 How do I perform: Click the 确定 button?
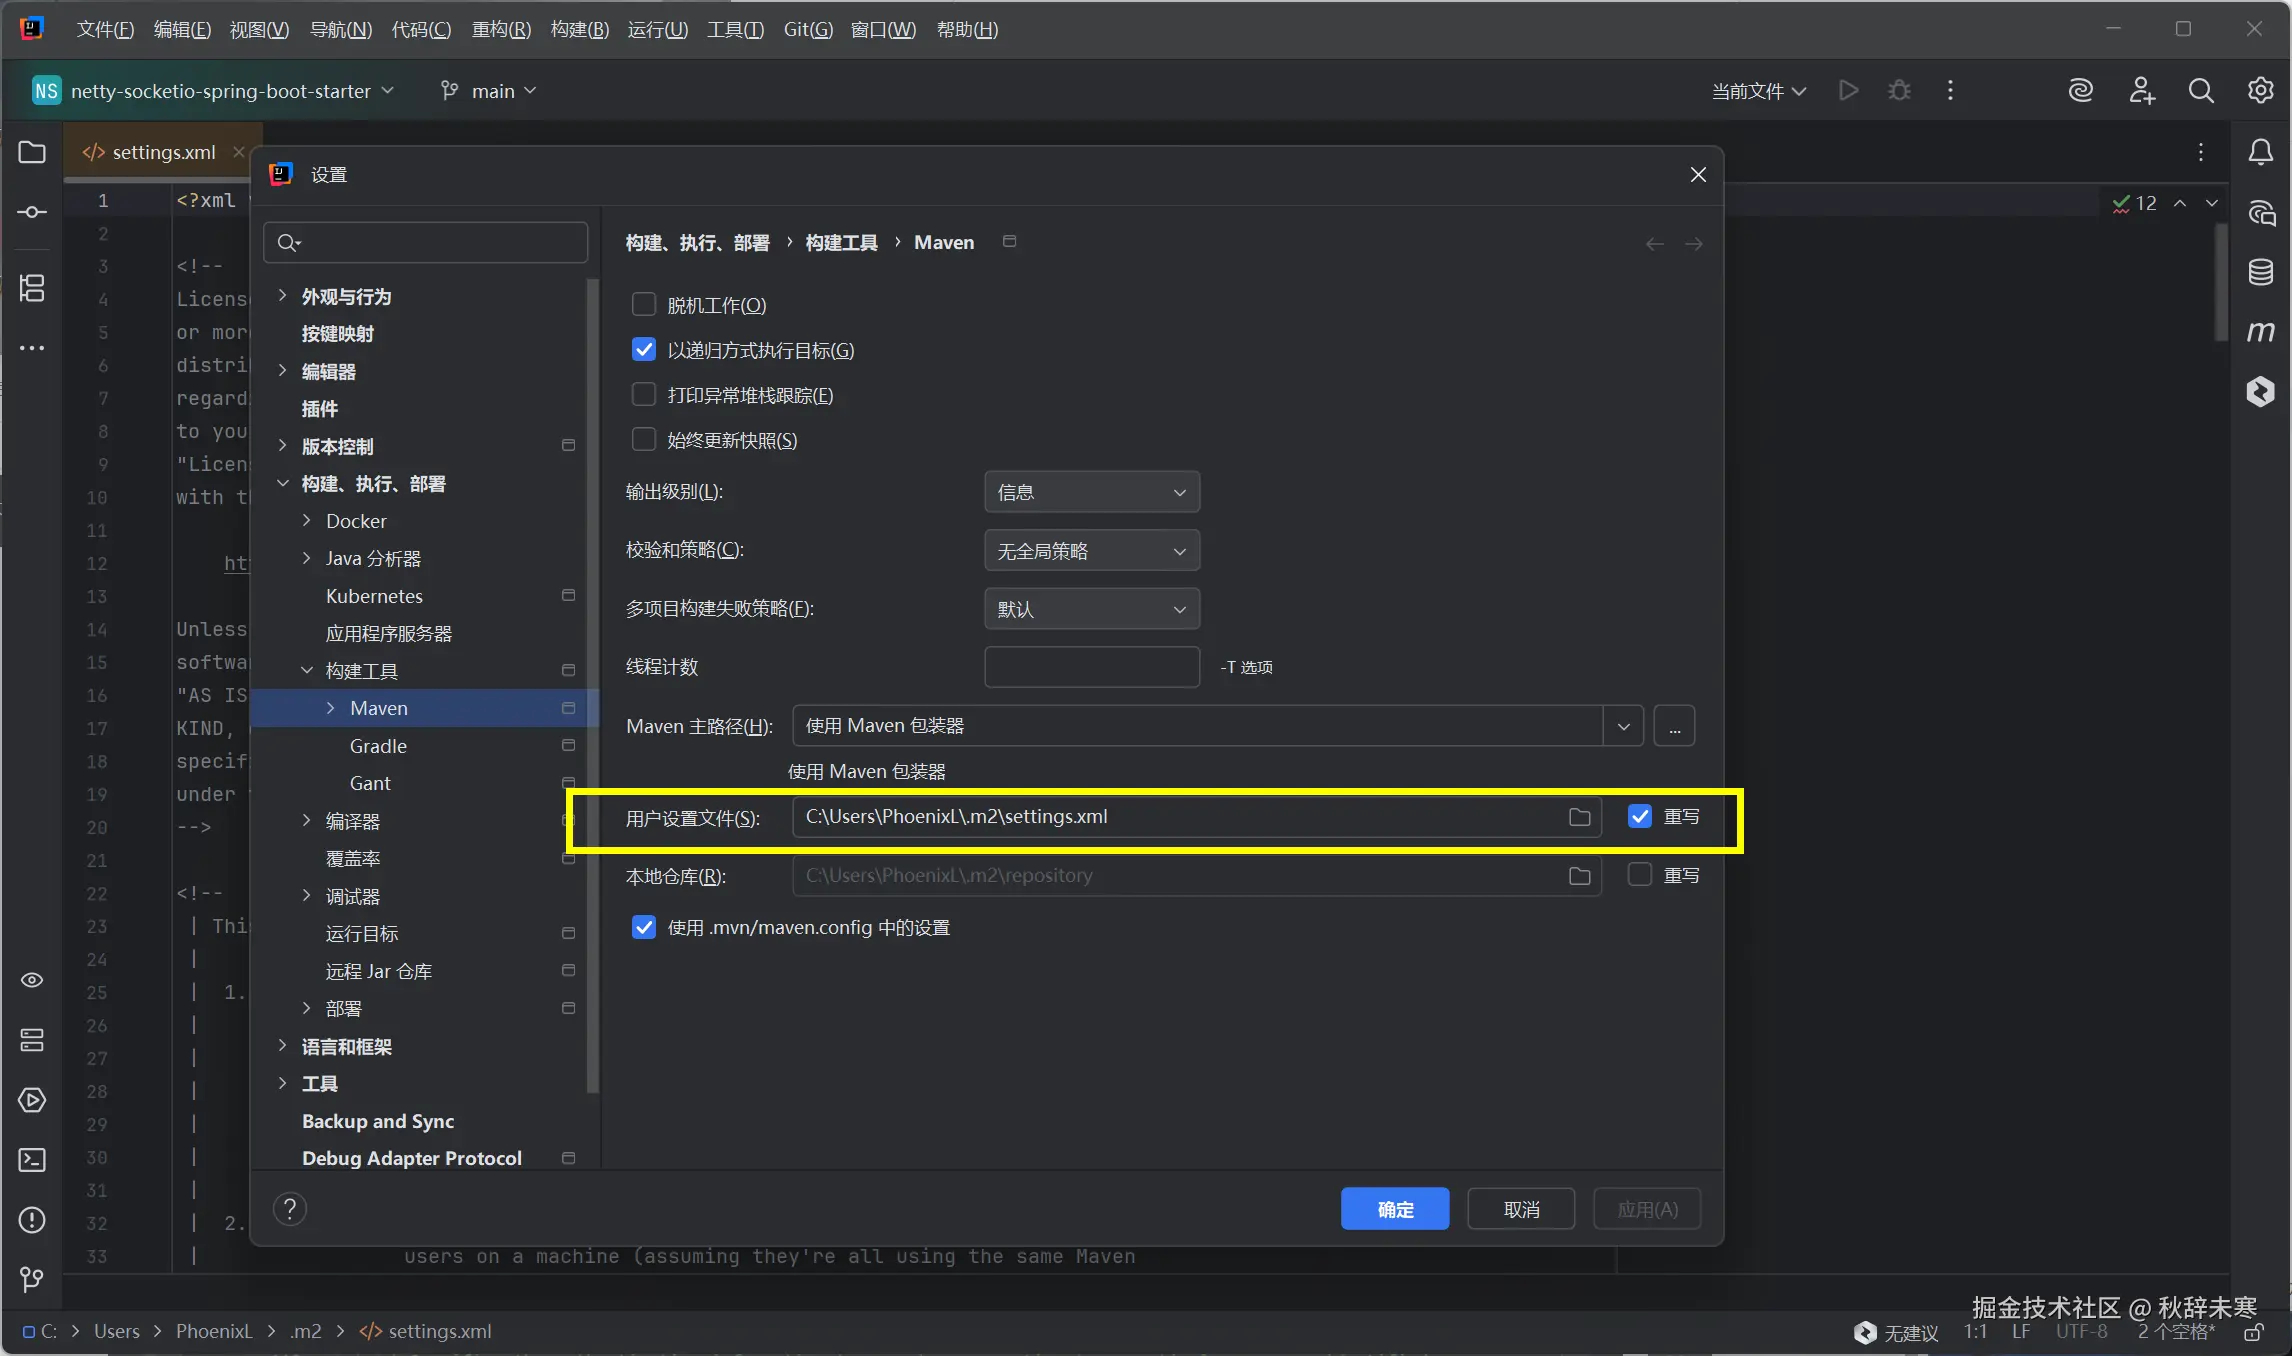(x=1394, y=1209)
